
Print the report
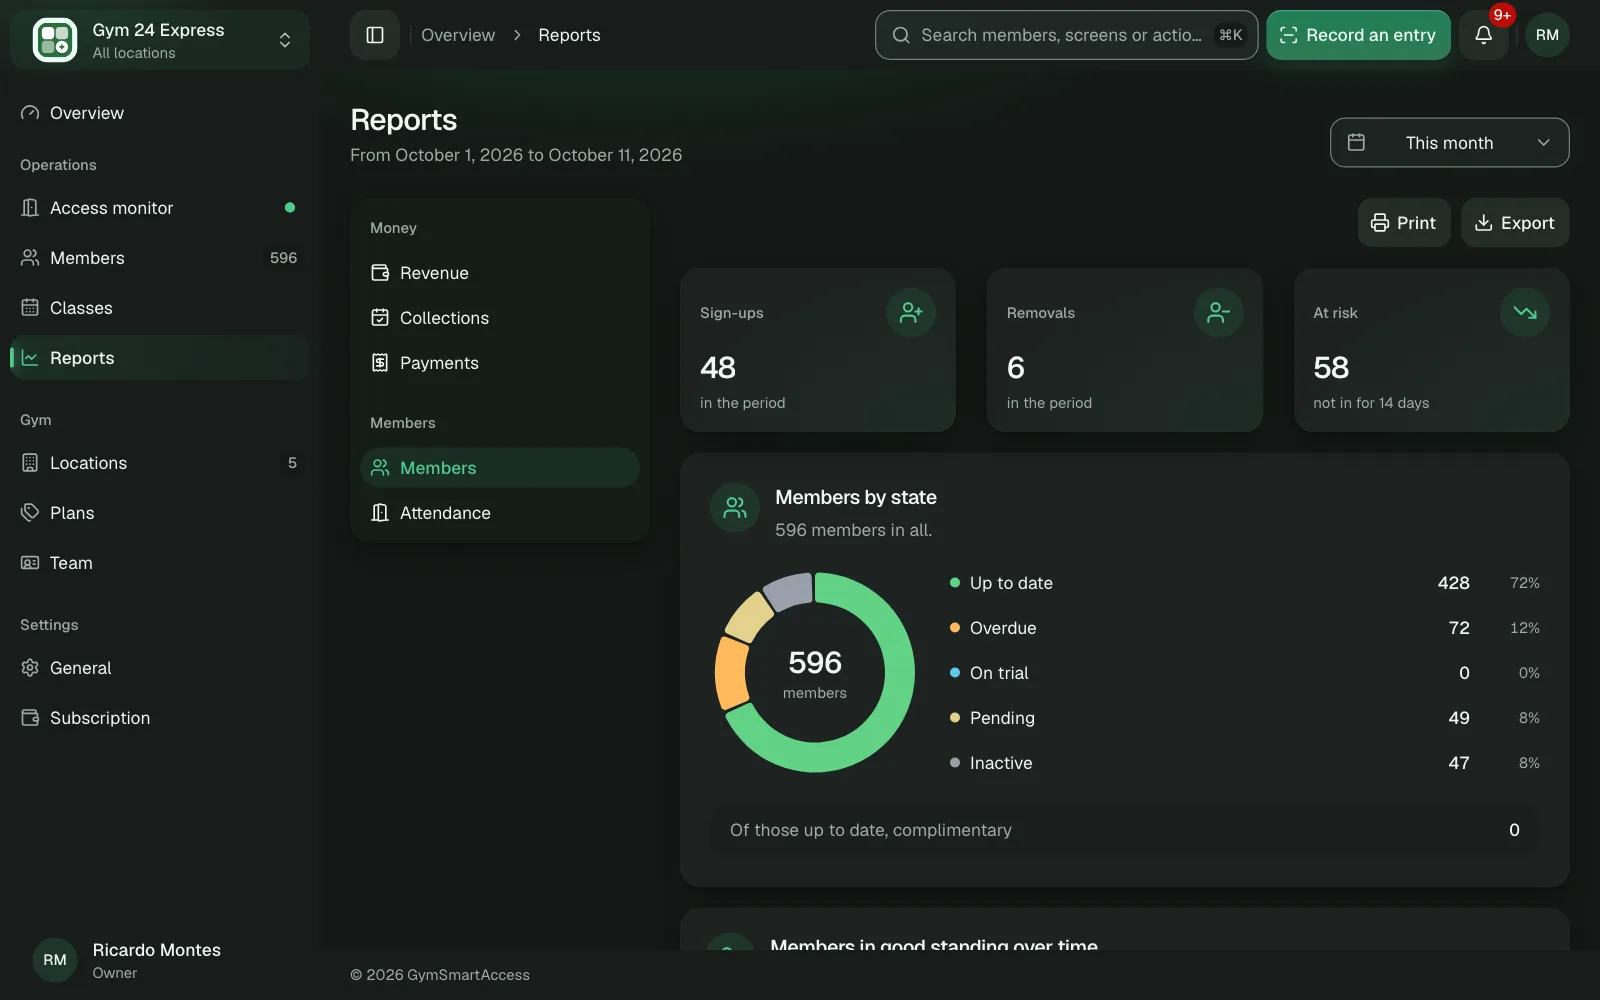[x=1403, y=223]
